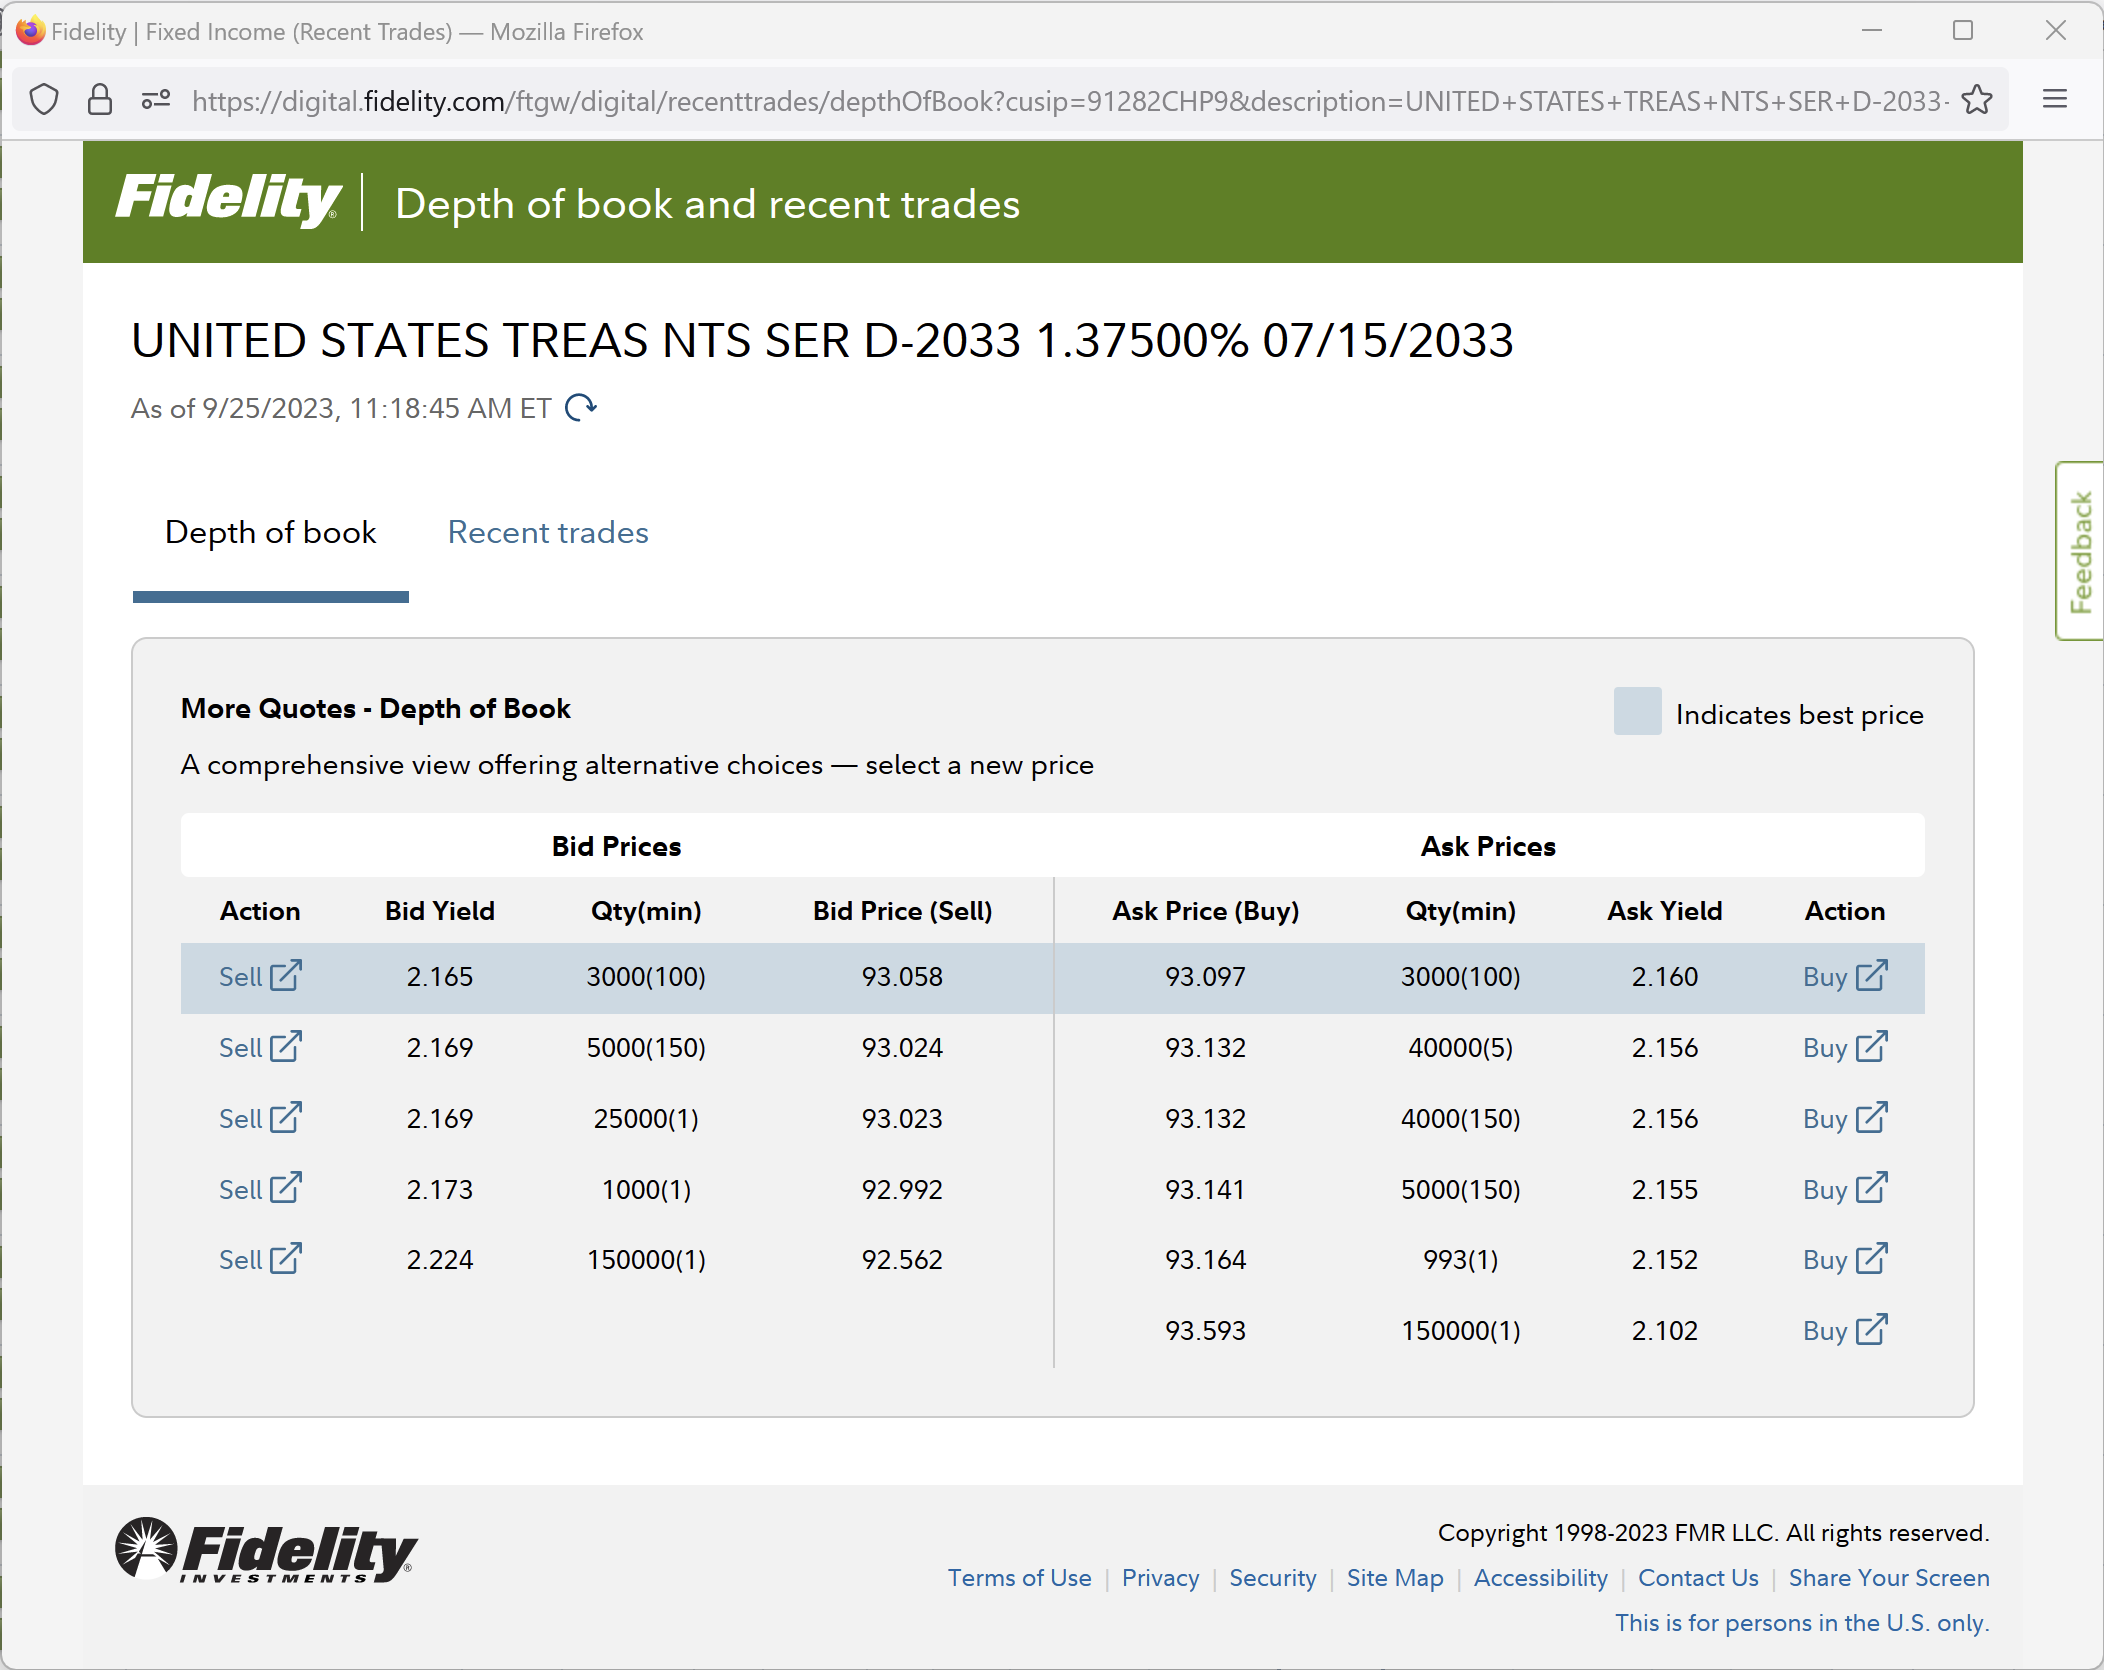Click the bookmark star in the address bar

click(1976, 100)
